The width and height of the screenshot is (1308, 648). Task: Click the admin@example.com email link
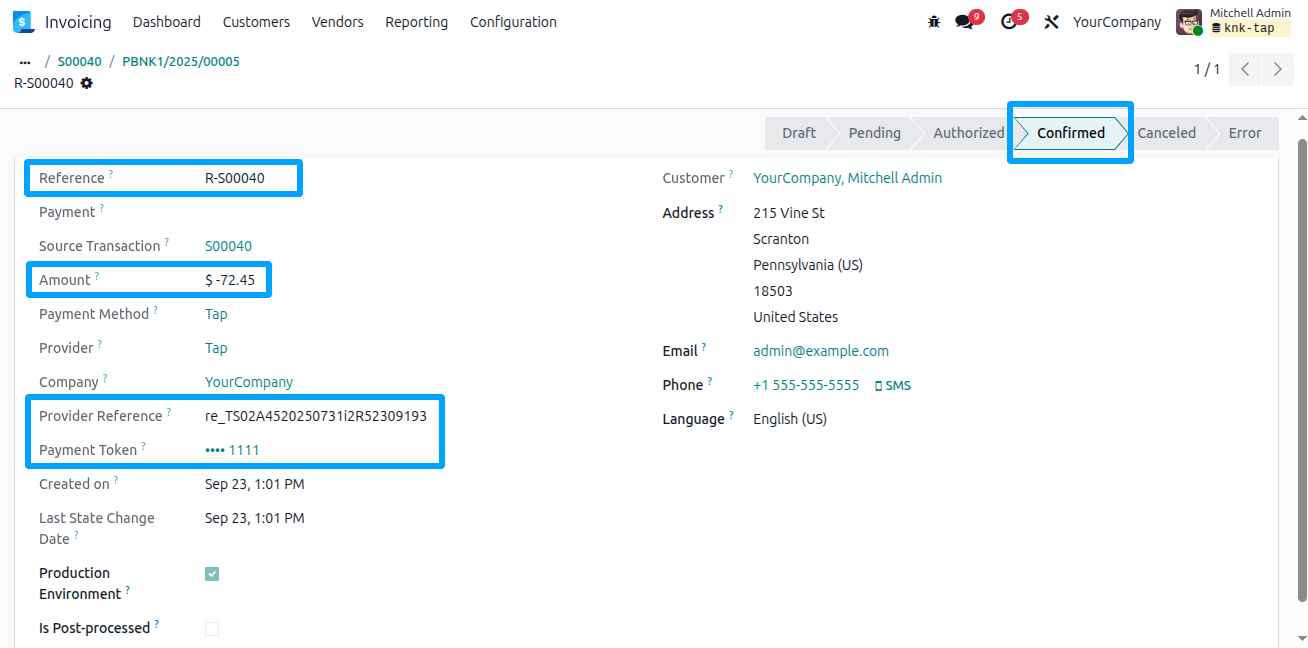[821, 350]
